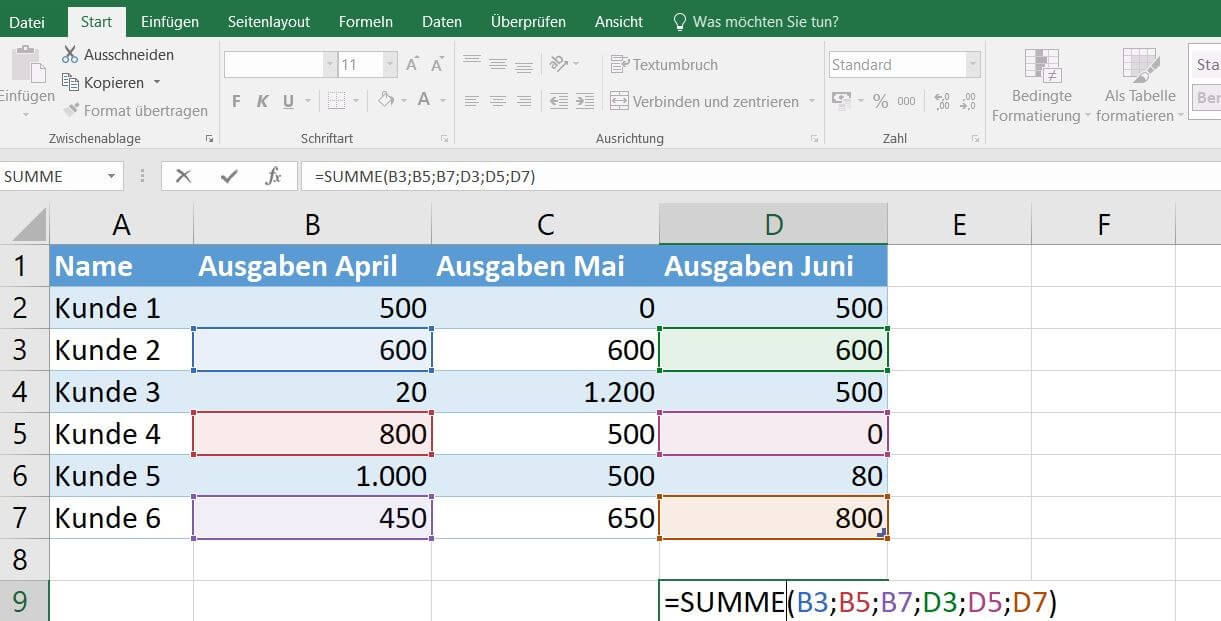The image size is (1221, 621).
Task: Open Bedingte Formatierung menu
Action: (x=1041, y=86)
